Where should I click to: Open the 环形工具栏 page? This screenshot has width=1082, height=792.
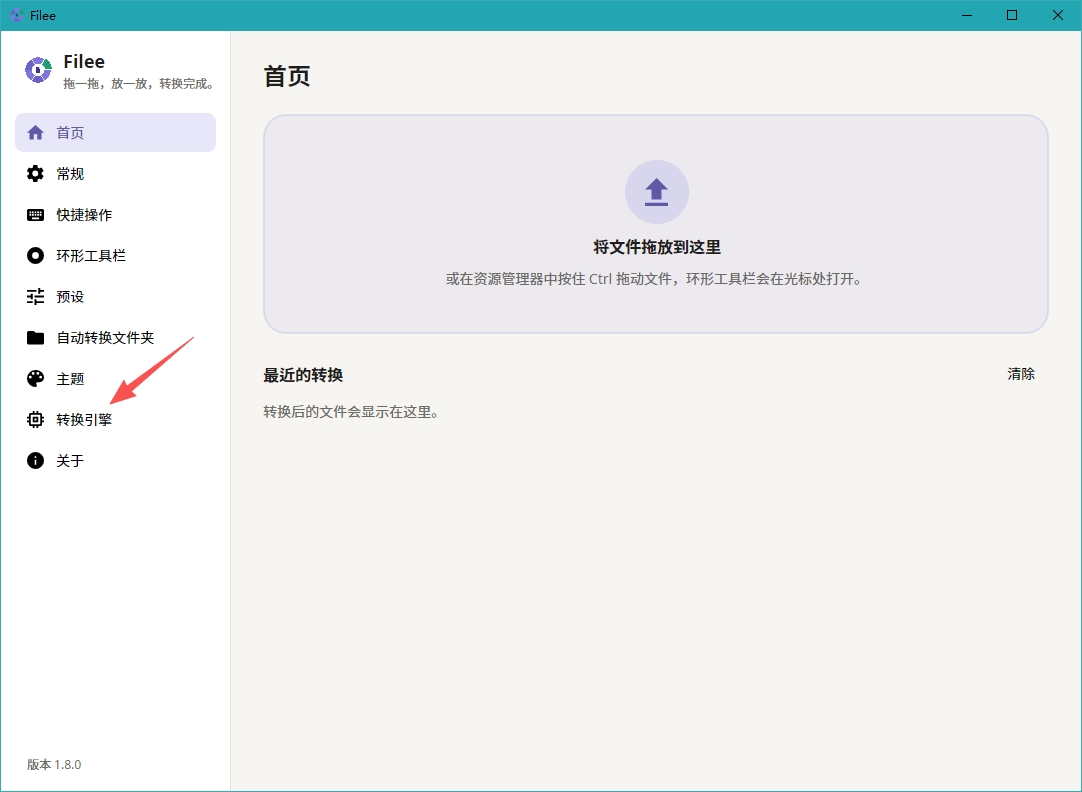(x=115, y=255)
